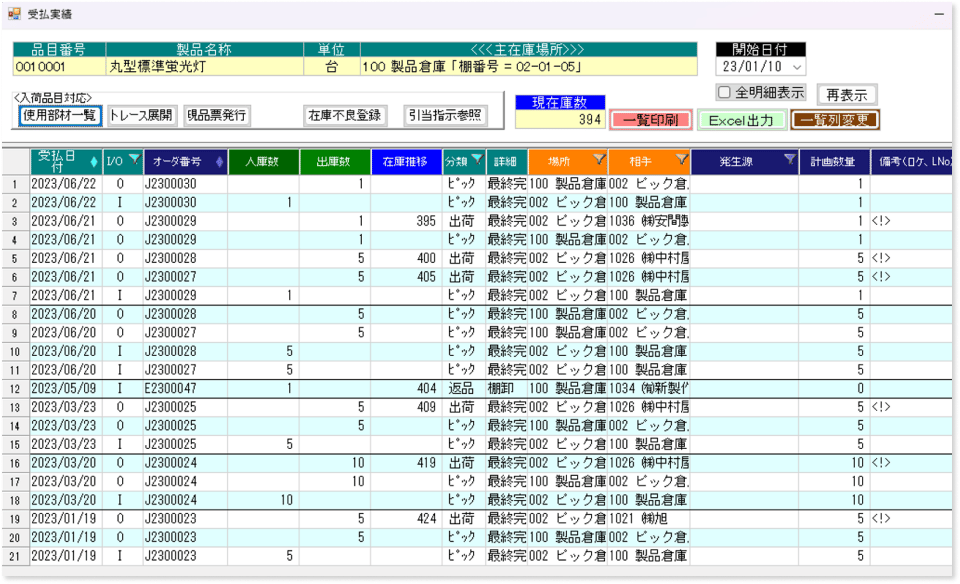960x584 pixels.
Task: Open filter icon on 発生源 column
Action: point(790,160)
